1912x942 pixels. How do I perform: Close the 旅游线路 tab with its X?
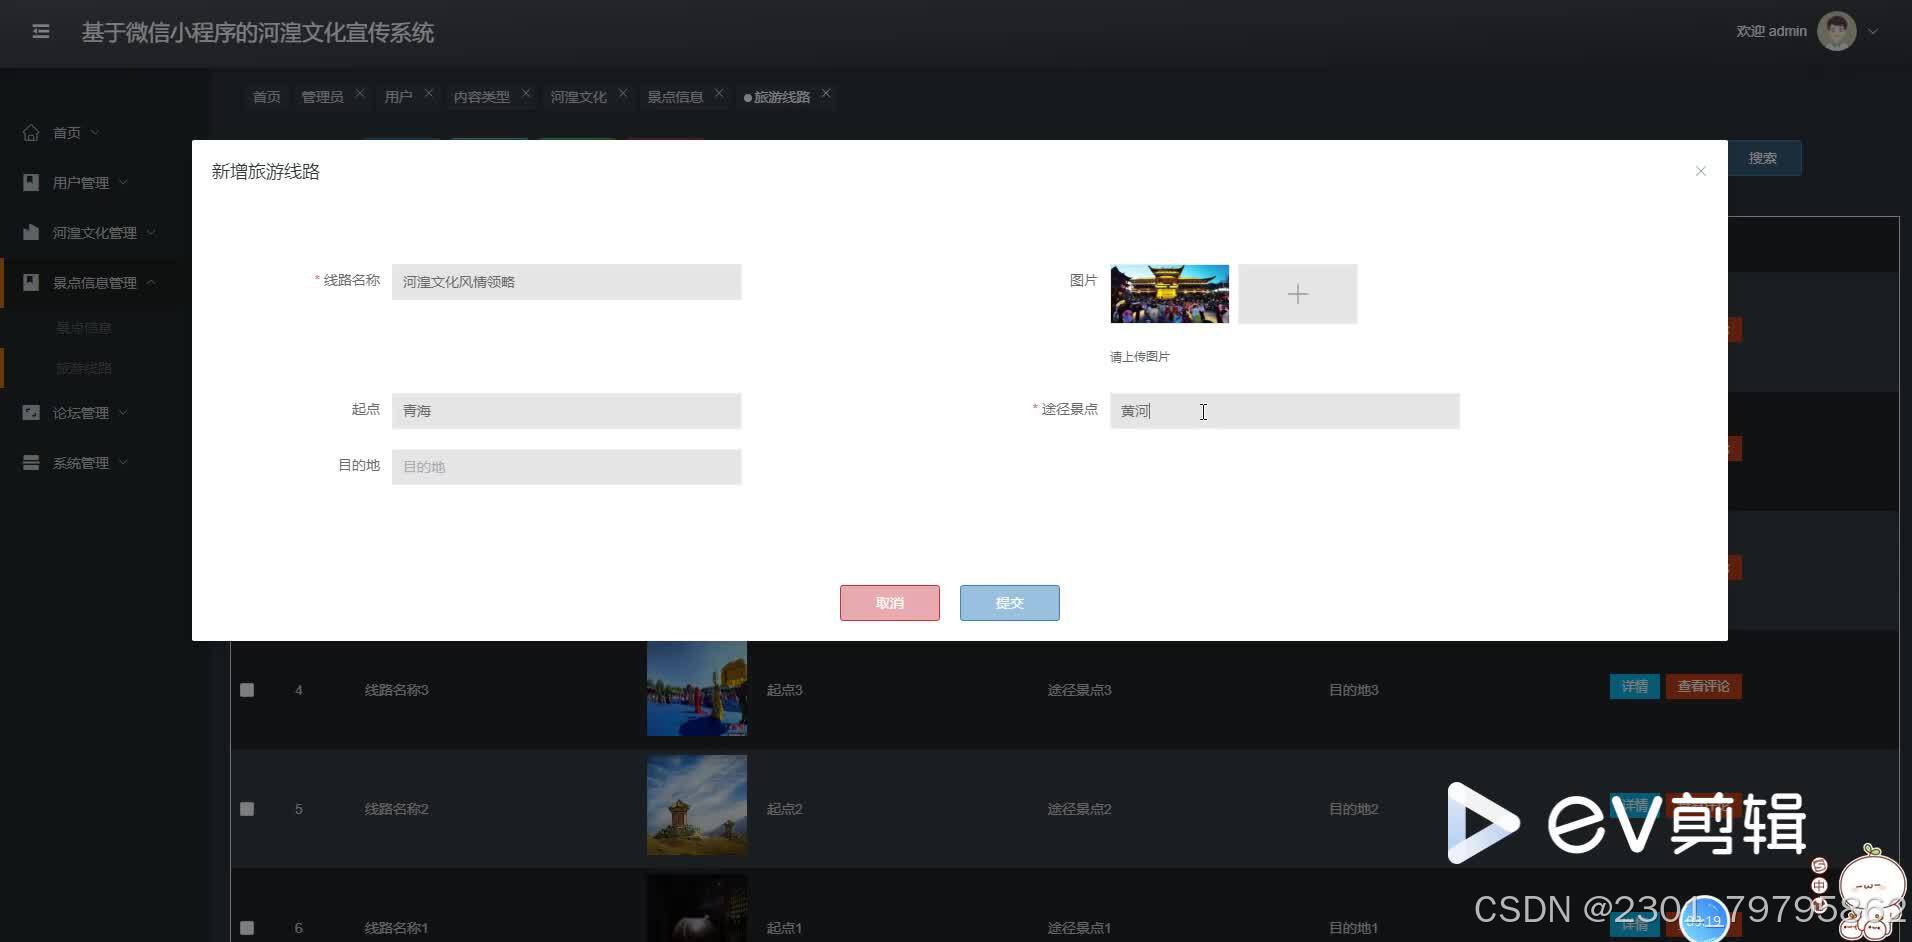pos(826,93)
